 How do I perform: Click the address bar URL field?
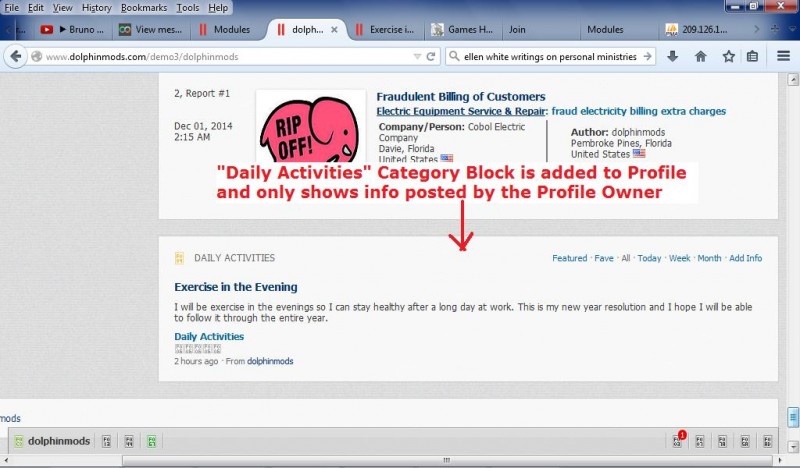pyautogui.click(x=224, y=57)
